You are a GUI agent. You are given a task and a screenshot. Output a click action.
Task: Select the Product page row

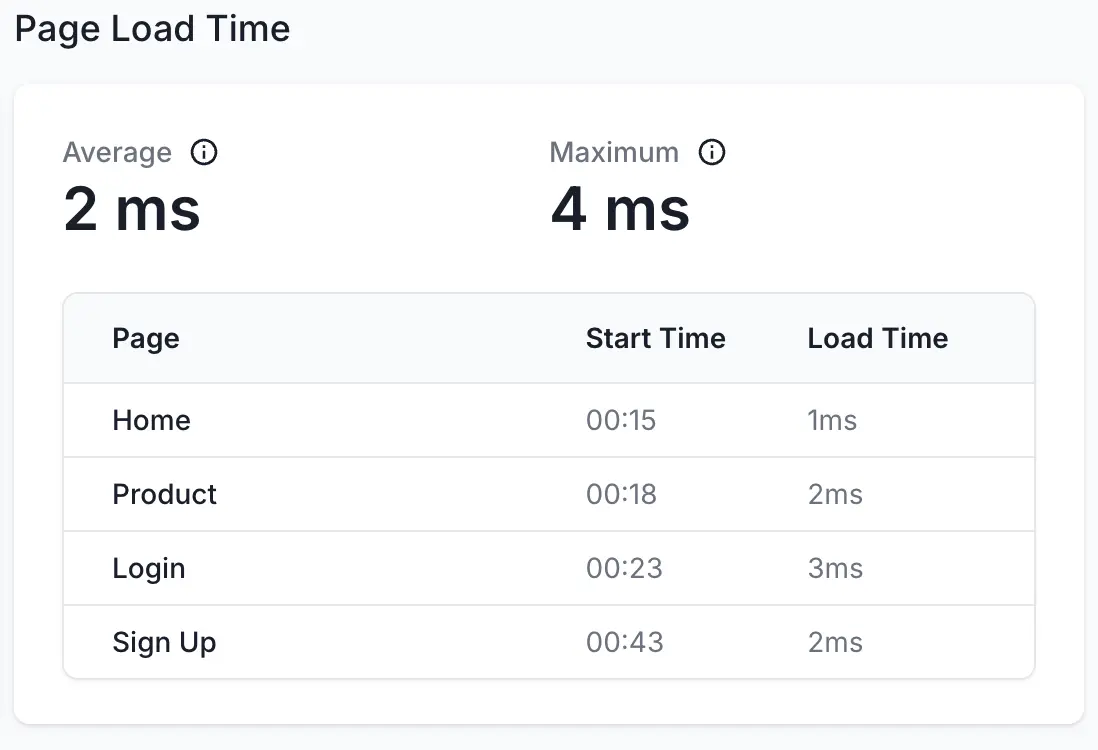[x=549, y=494]
